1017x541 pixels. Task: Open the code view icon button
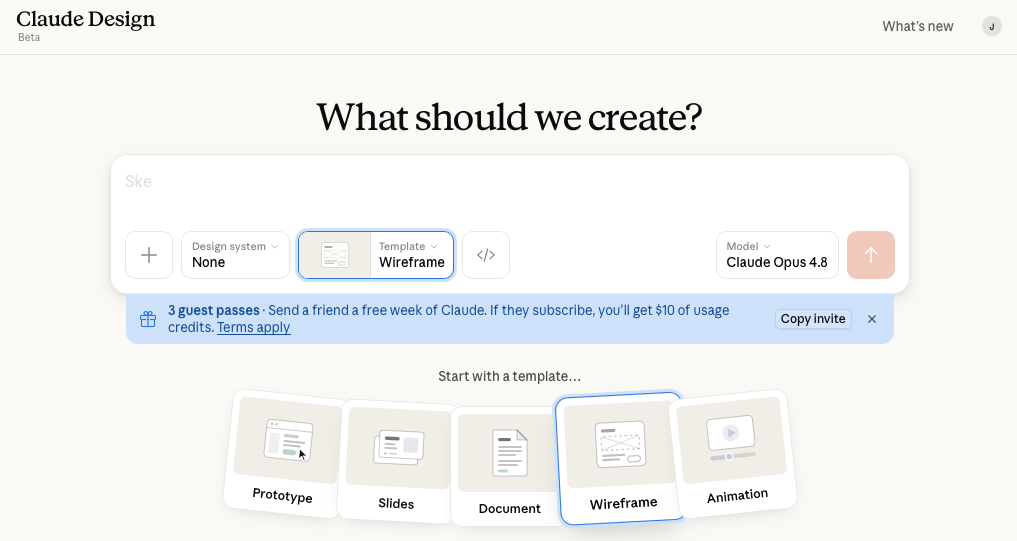pyautogui.click(x=486, y=255)
